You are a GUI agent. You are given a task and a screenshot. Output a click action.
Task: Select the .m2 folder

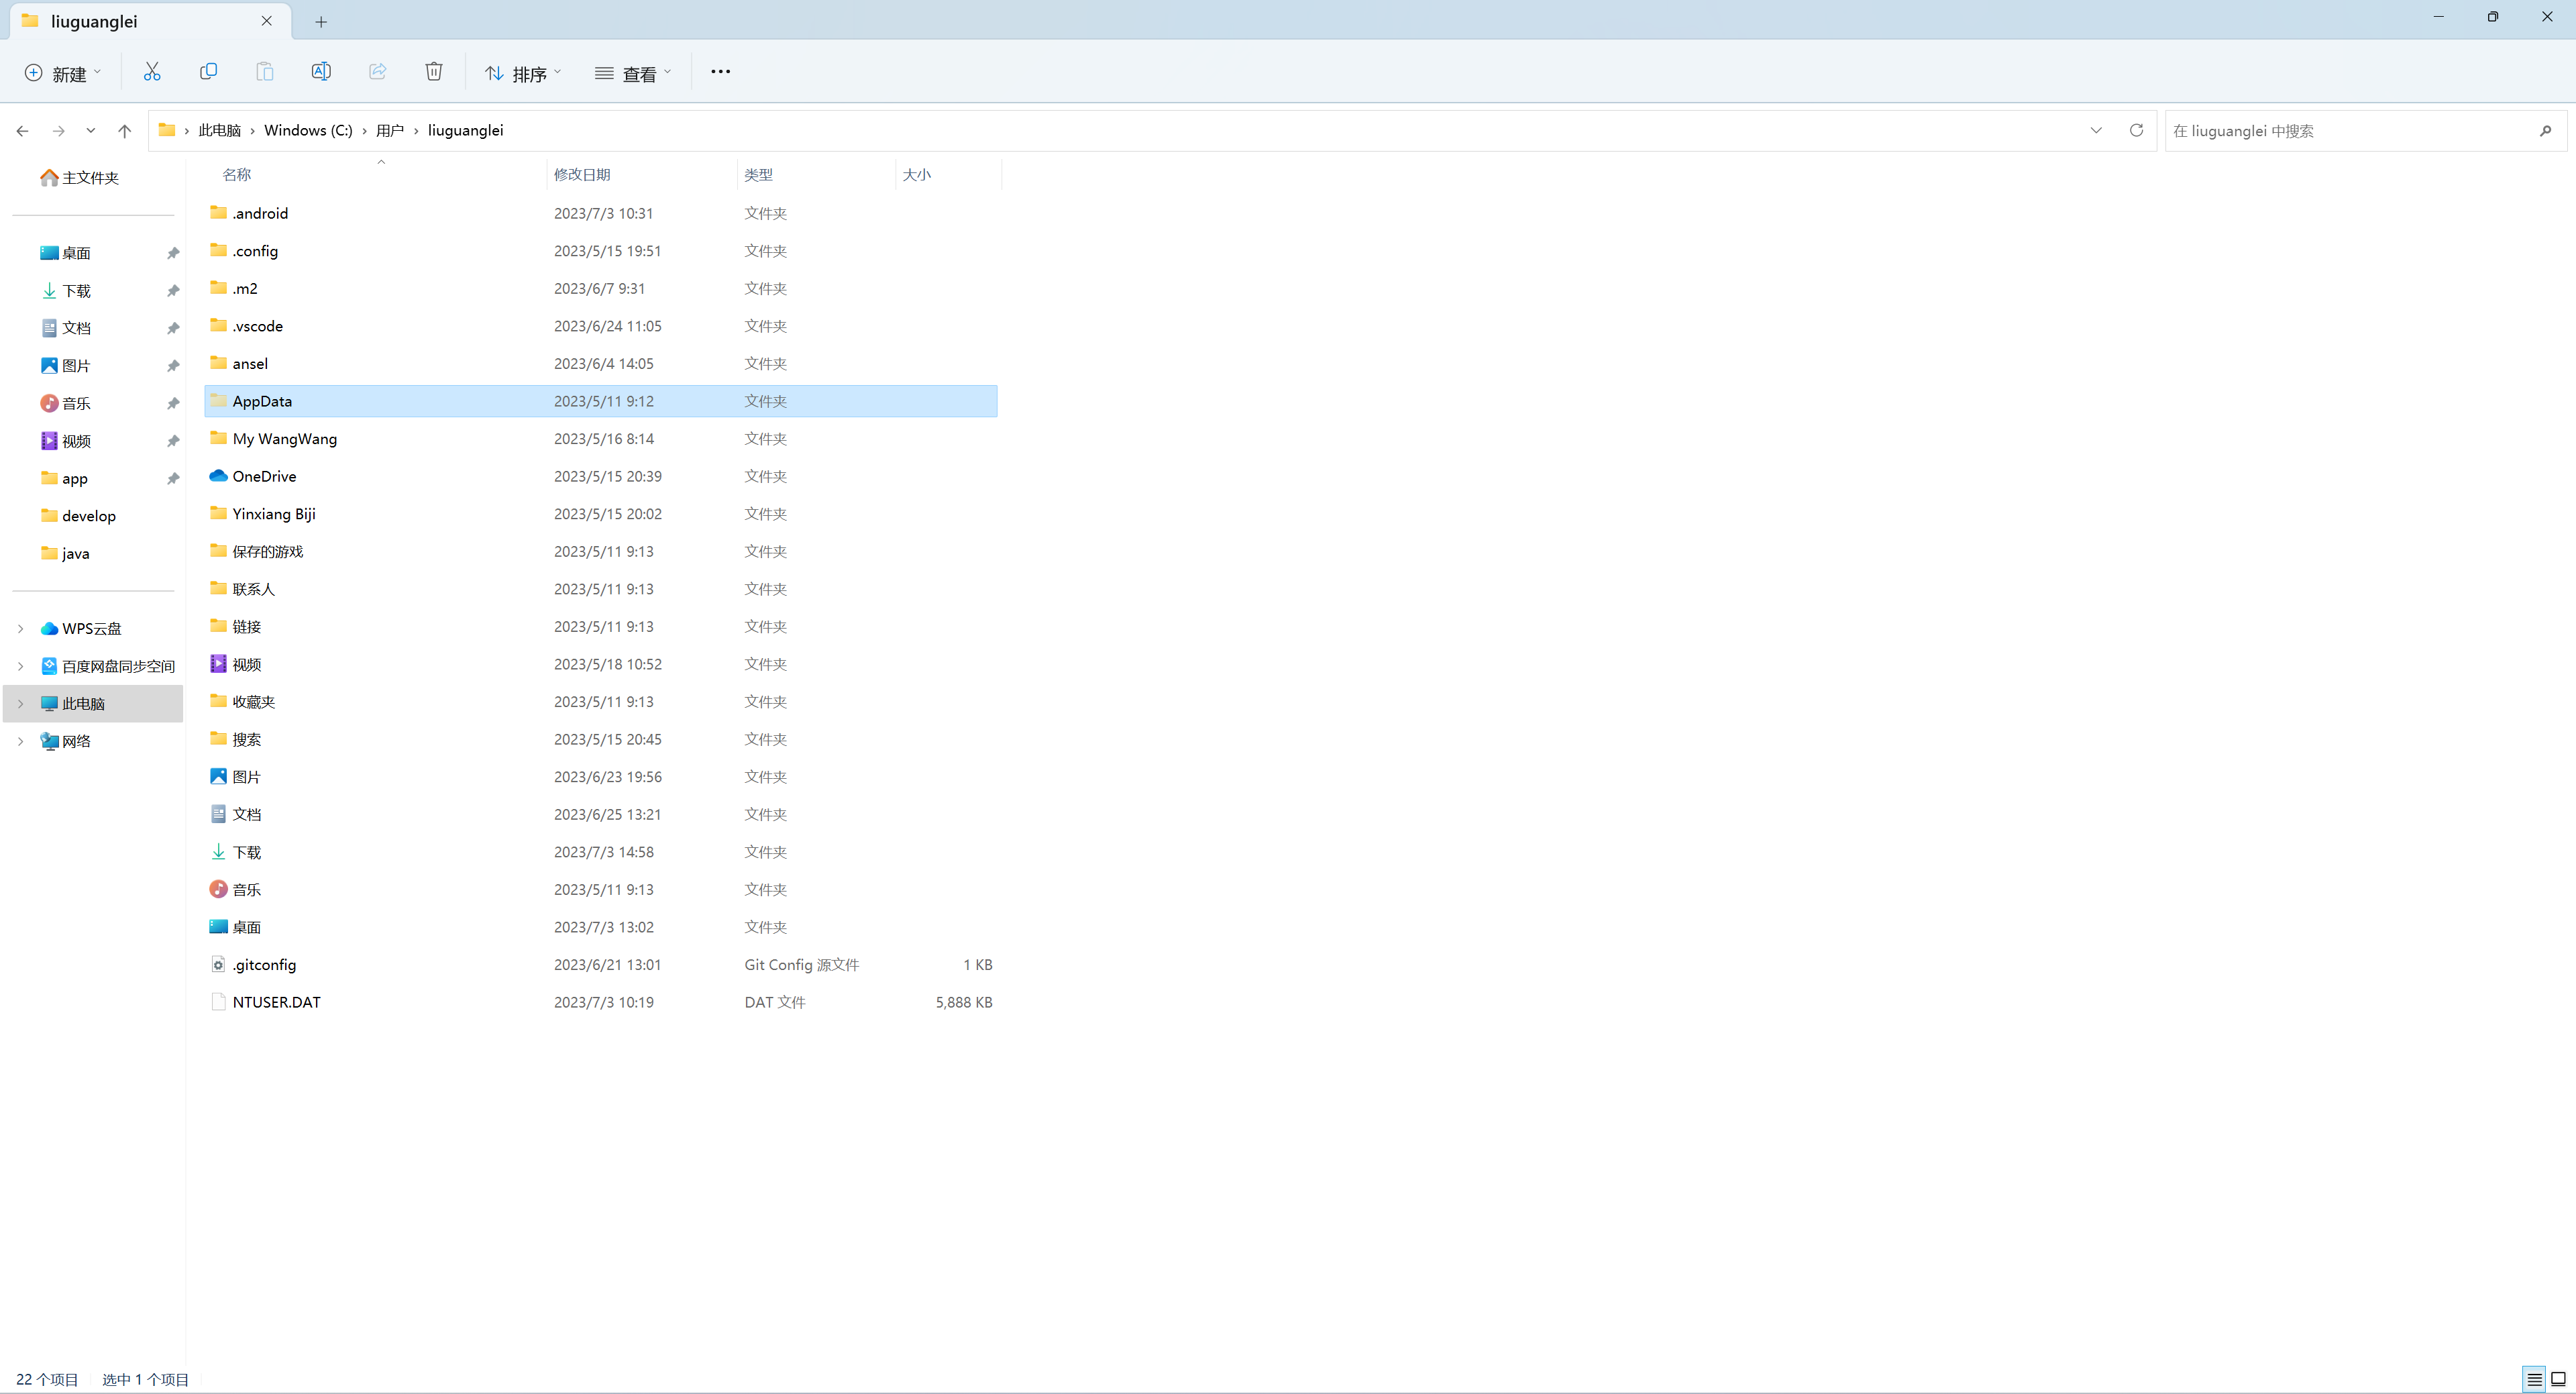point(601,288)
